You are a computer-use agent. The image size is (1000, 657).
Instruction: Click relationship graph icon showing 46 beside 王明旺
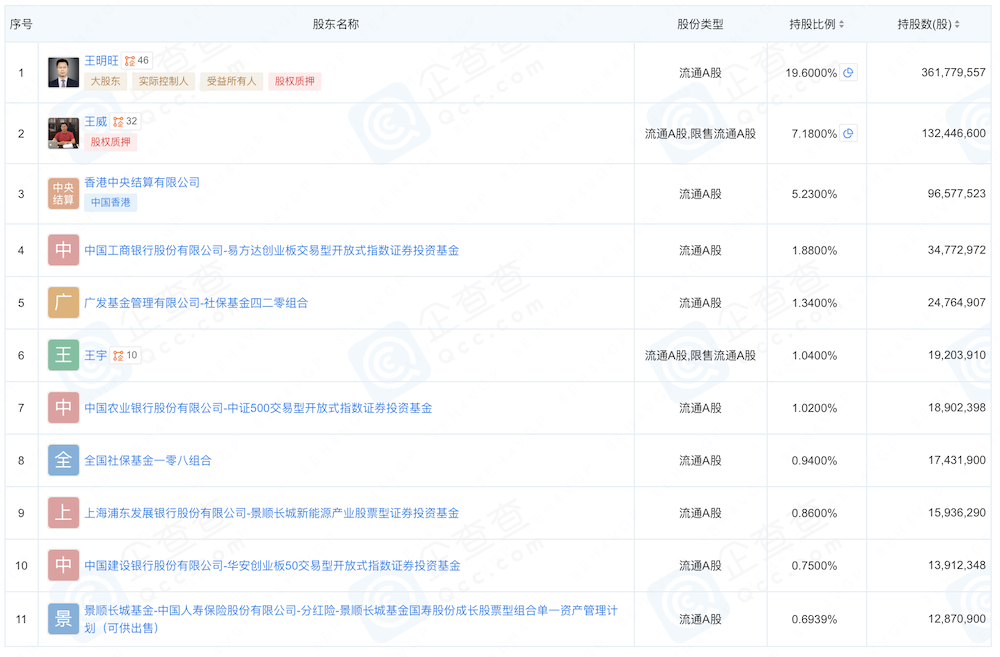pyautogui.click(x=131, y=60)
